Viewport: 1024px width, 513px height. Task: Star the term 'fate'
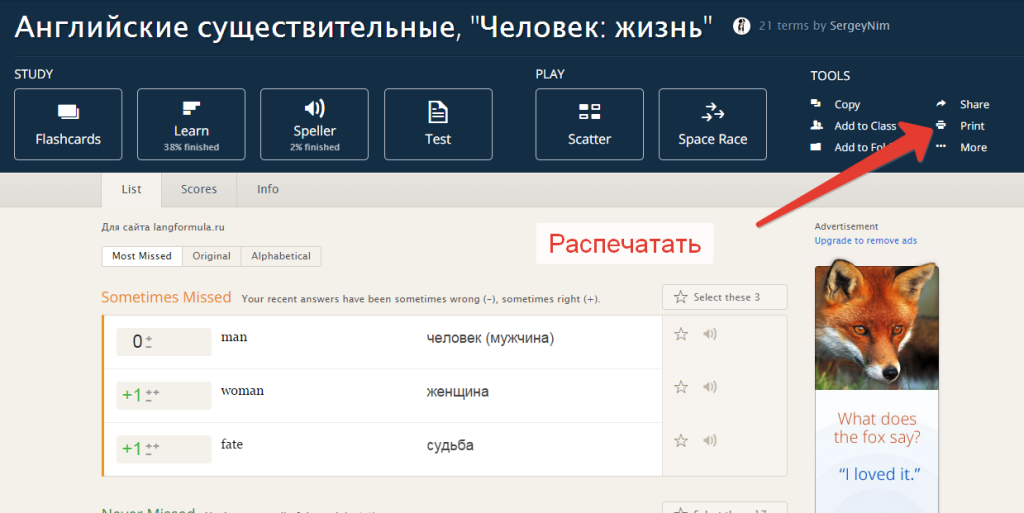coord(681,440)
